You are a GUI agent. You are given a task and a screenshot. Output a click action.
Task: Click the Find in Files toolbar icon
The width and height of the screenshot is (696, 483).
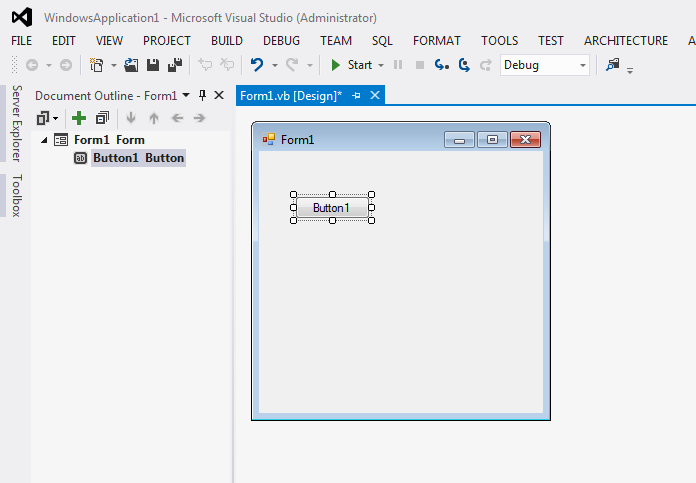click(x=613, y=65)
